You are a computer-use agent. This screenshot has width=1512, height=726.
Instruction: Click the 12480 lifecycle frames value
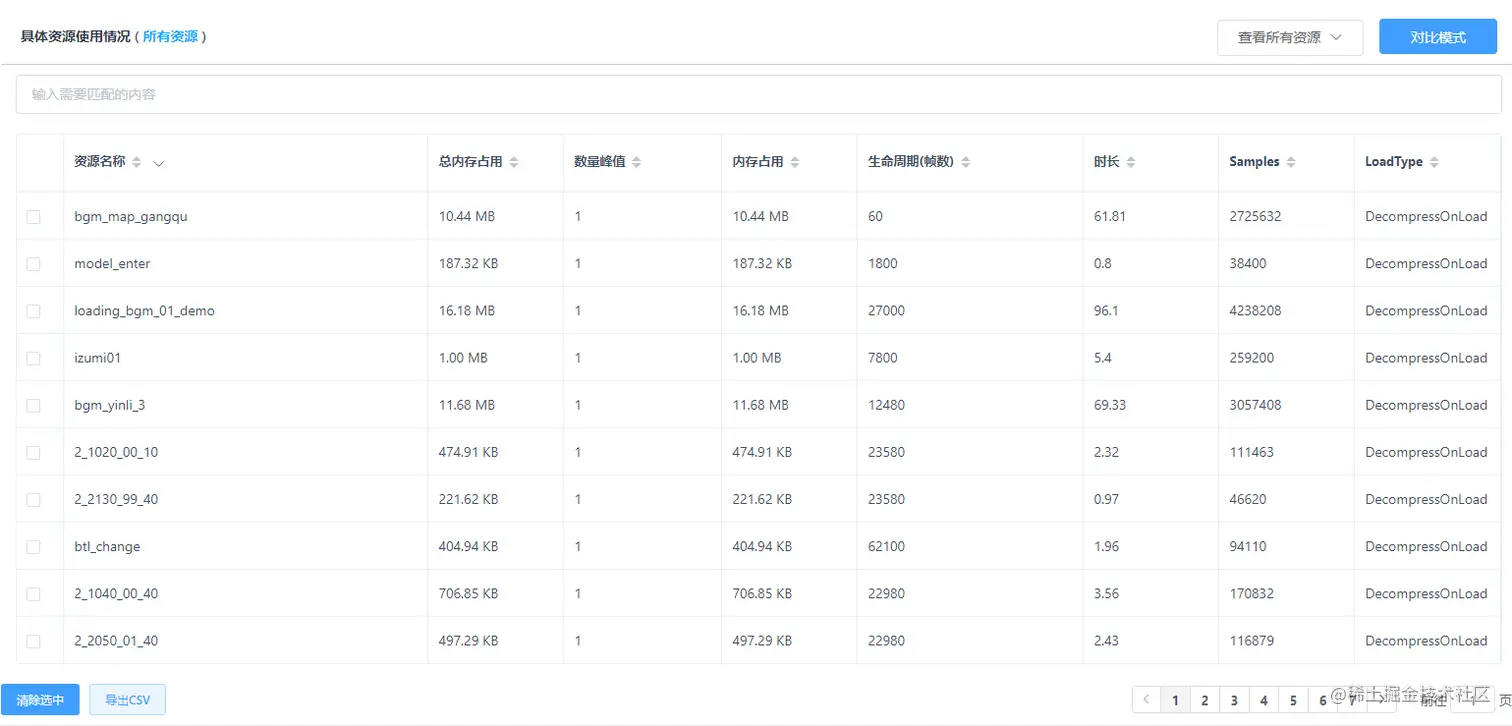(x=887, y=405)
